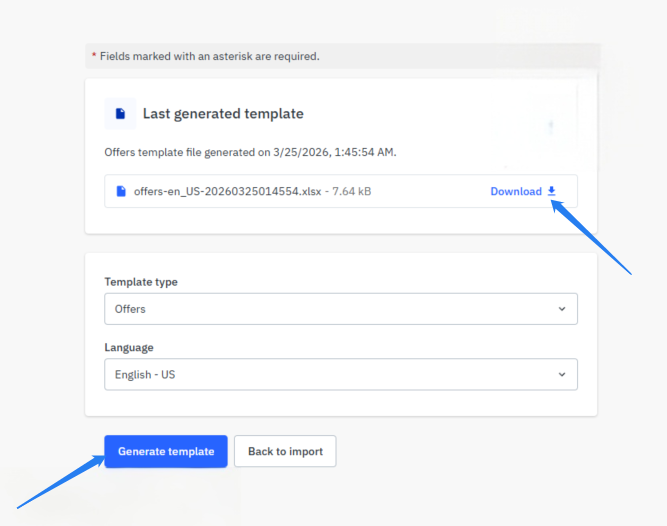Screen dimensions: 667x526
Task: Open the Language dropdown showing English - US
Action: [x=340, y=375]
